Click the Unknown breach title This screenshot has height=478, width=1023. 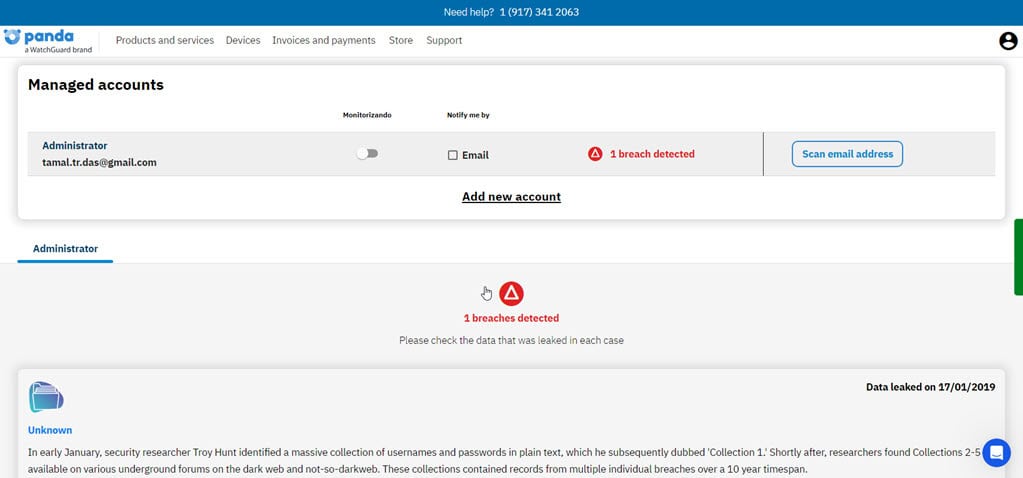50,430
